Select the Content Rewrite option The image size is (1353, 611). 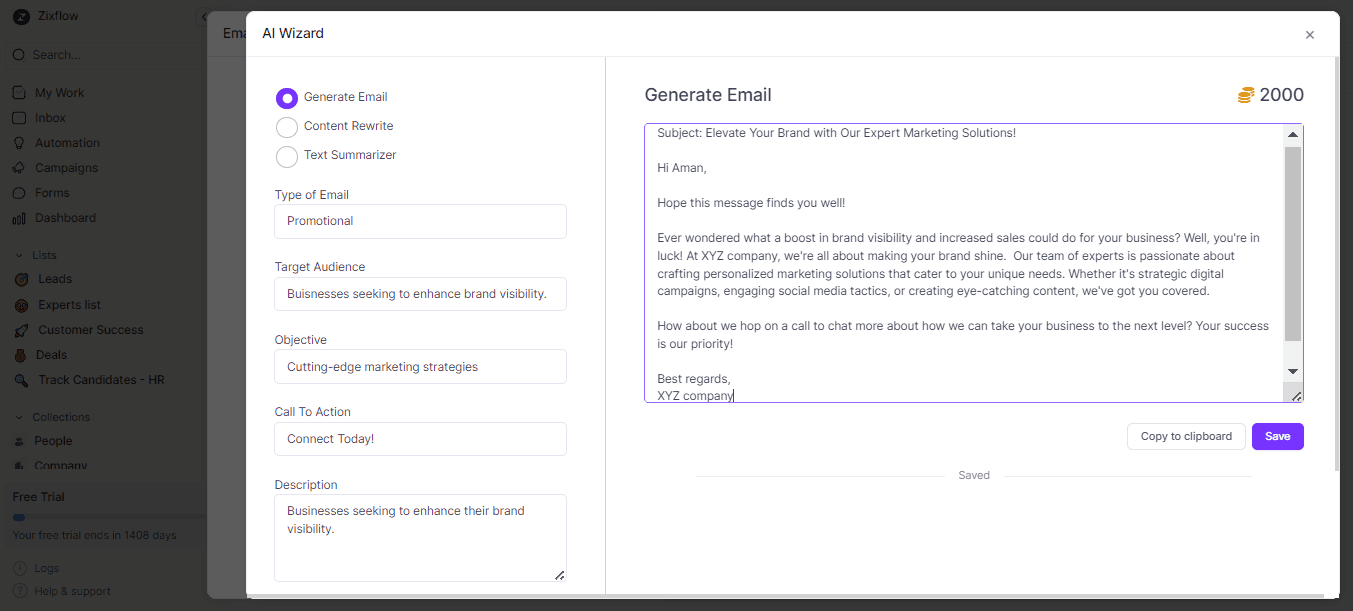pos(287,126)
